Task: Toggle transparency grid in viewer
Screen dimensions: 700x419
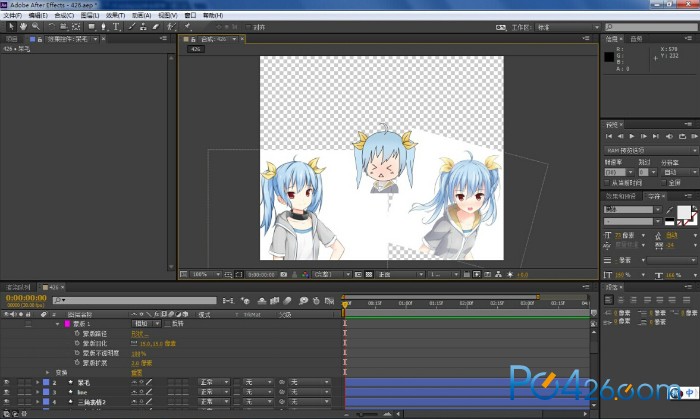Action: point(369,274)
